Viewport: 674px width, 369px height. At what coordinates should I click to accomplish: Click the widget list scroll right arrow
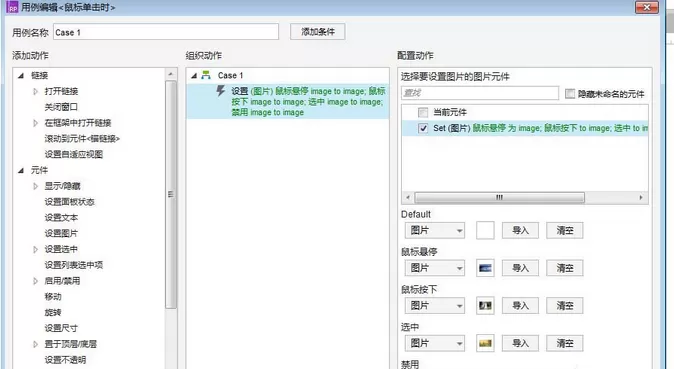641,197
